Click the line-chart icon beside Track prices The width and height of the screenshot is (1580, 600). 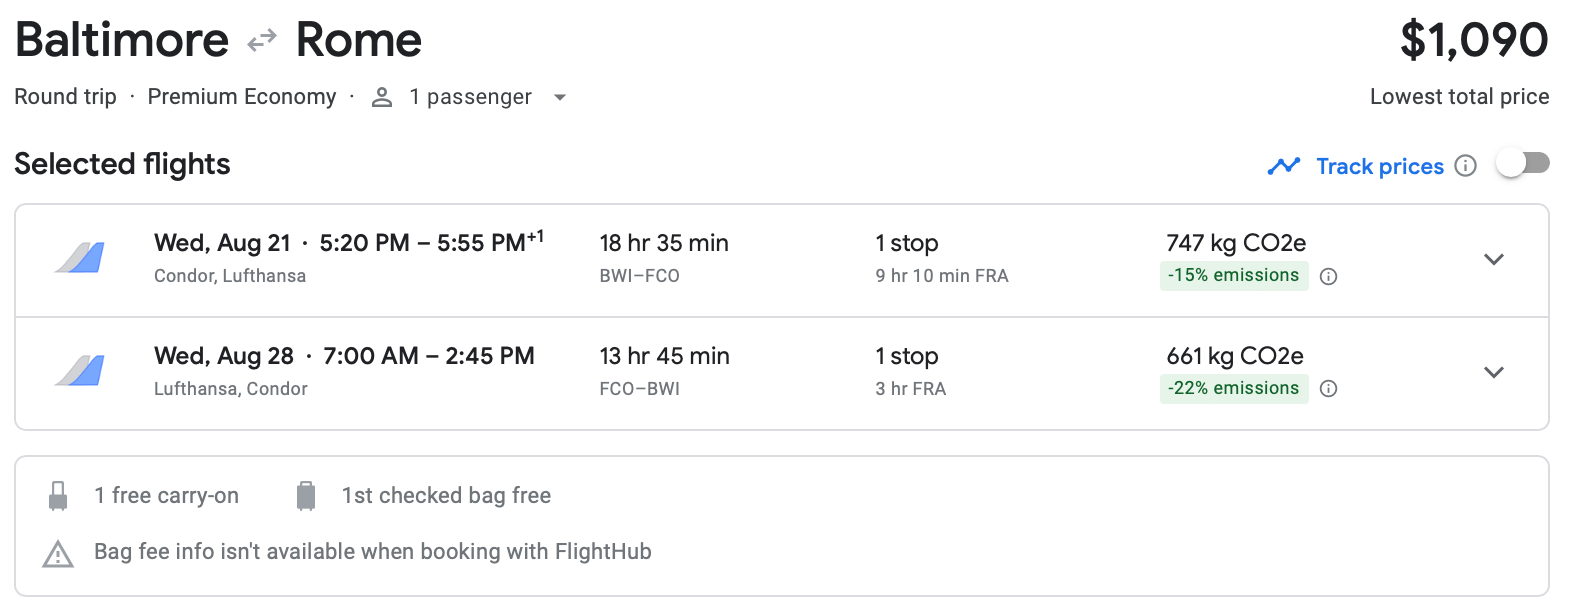click(x=1282, y=165)
